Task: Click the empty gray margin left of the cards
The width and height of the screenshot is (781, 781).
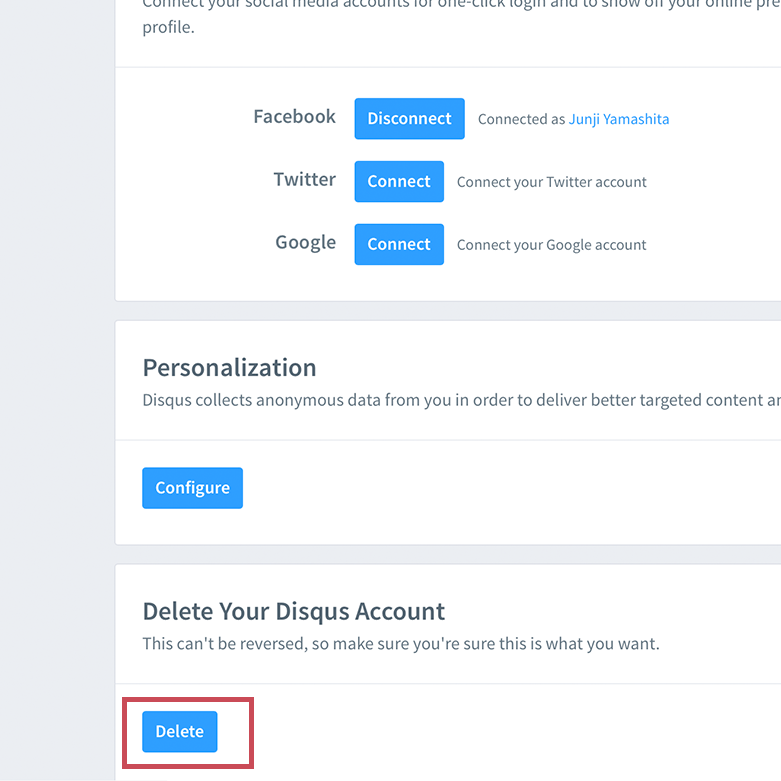Action: click(56, 400)
